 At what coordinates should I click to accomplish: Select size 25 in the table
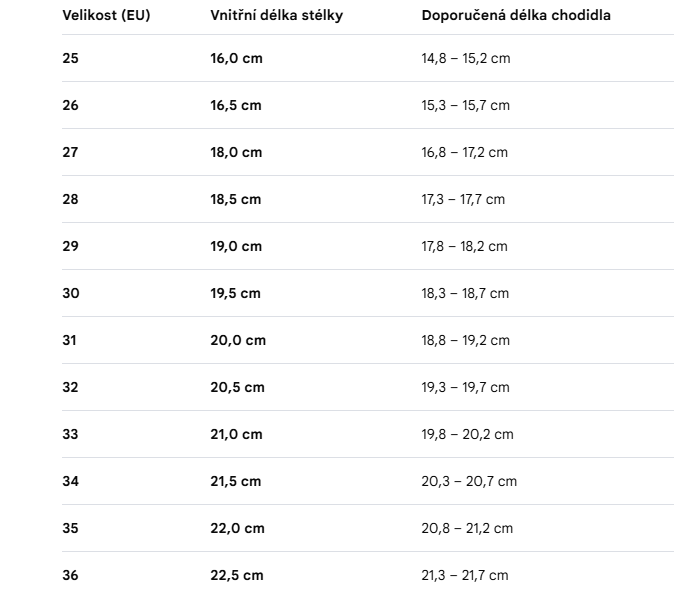tap(70, 58)
